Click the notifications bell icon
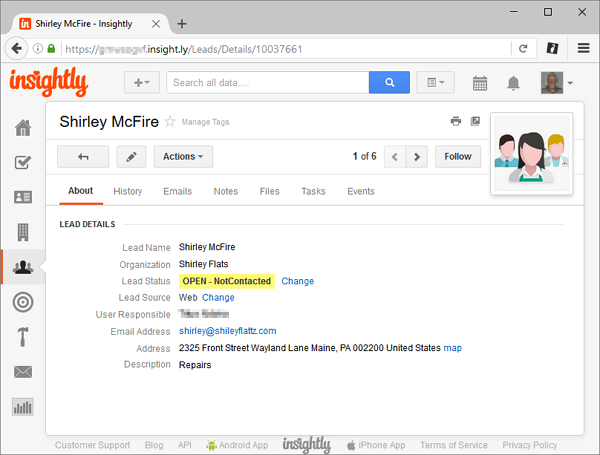The height and width of the screenshot is (455, 600). 513,83
